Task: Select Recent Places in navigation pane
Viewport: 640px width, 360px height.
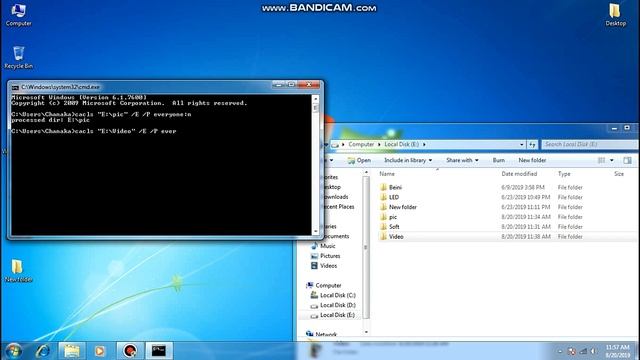Action: [338, 207]
